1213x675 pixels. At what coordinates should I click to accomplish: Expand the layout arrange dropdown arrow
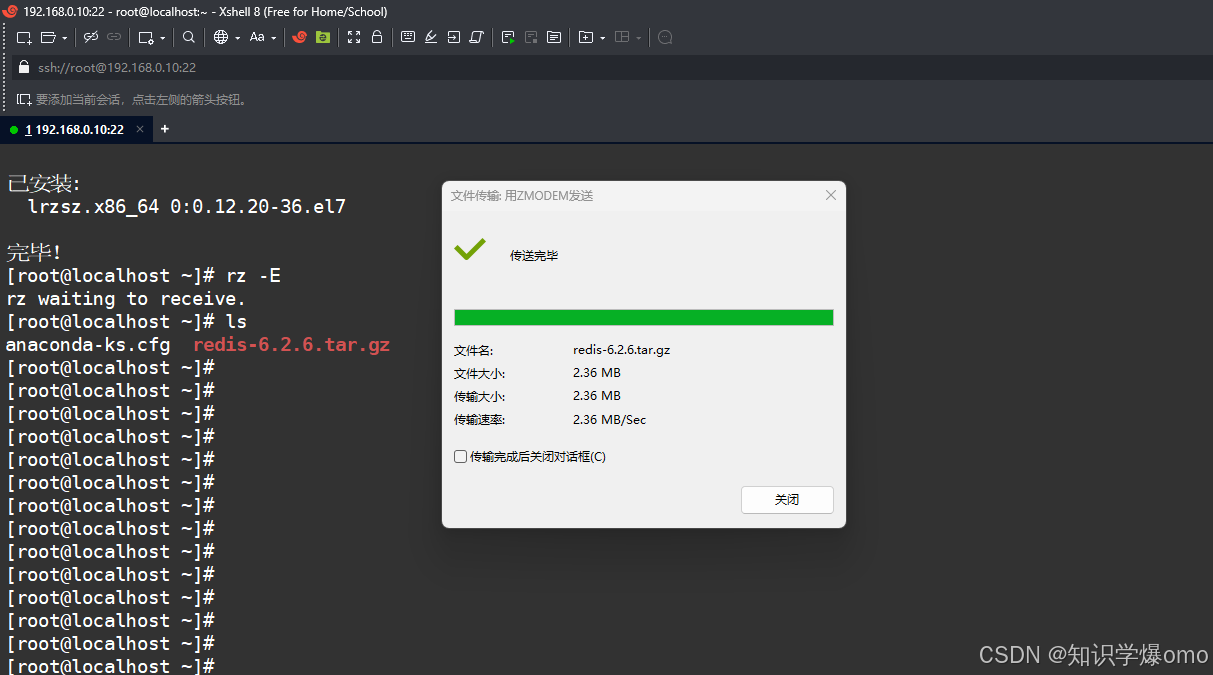tap(639, 38)
